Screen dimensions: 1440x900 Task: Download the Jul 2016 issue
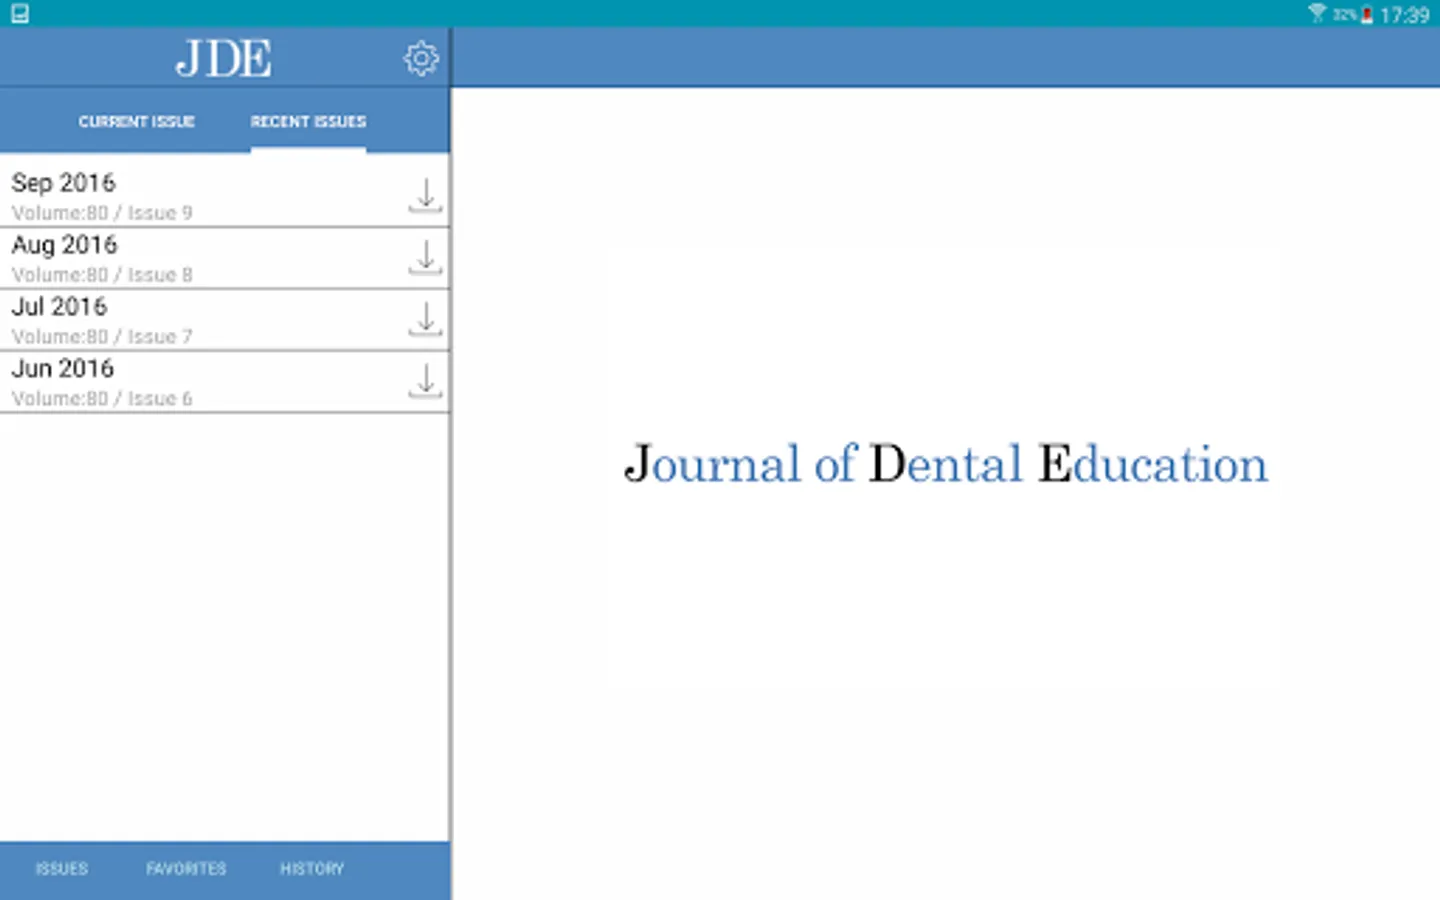coord(425,319)
